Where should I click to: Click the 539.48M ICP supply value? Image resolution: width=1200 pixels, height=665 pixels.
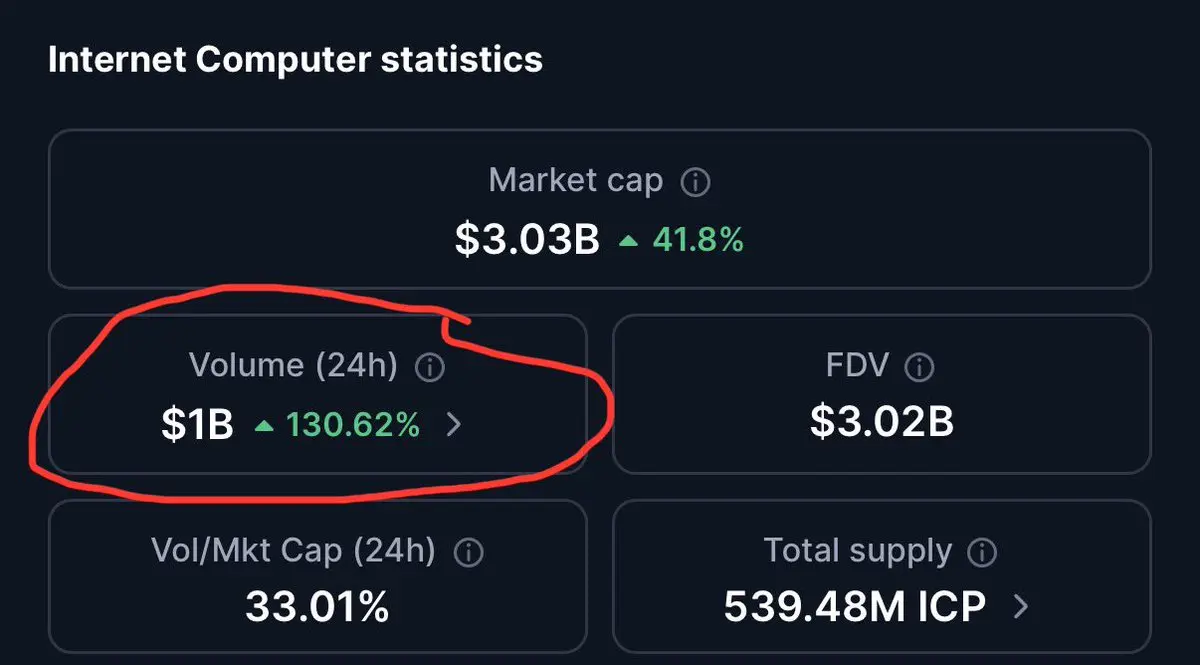click(854, 606)
